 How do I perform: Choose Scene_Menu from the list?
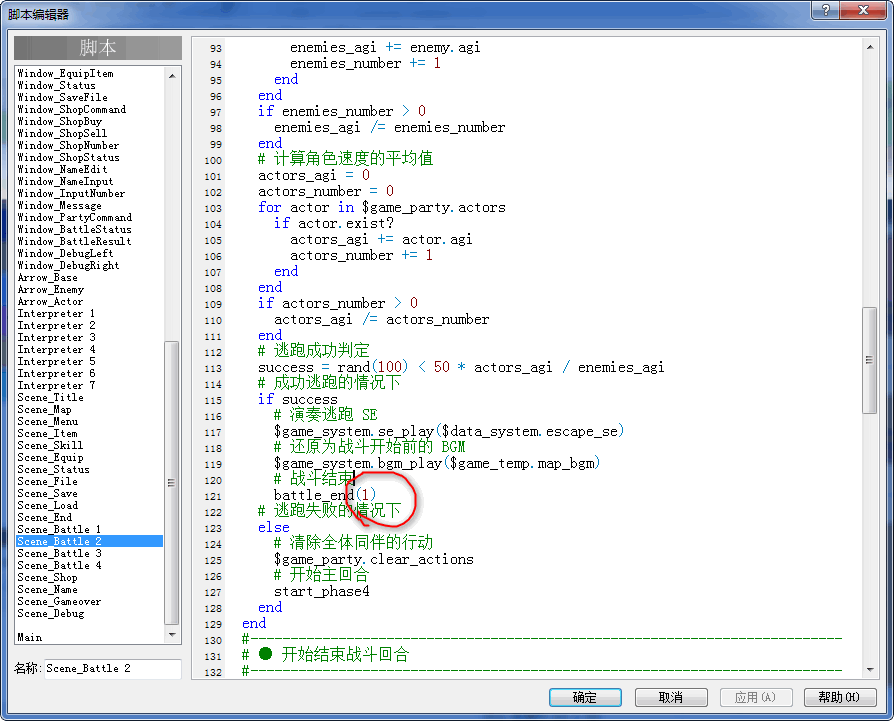point(47,421)
